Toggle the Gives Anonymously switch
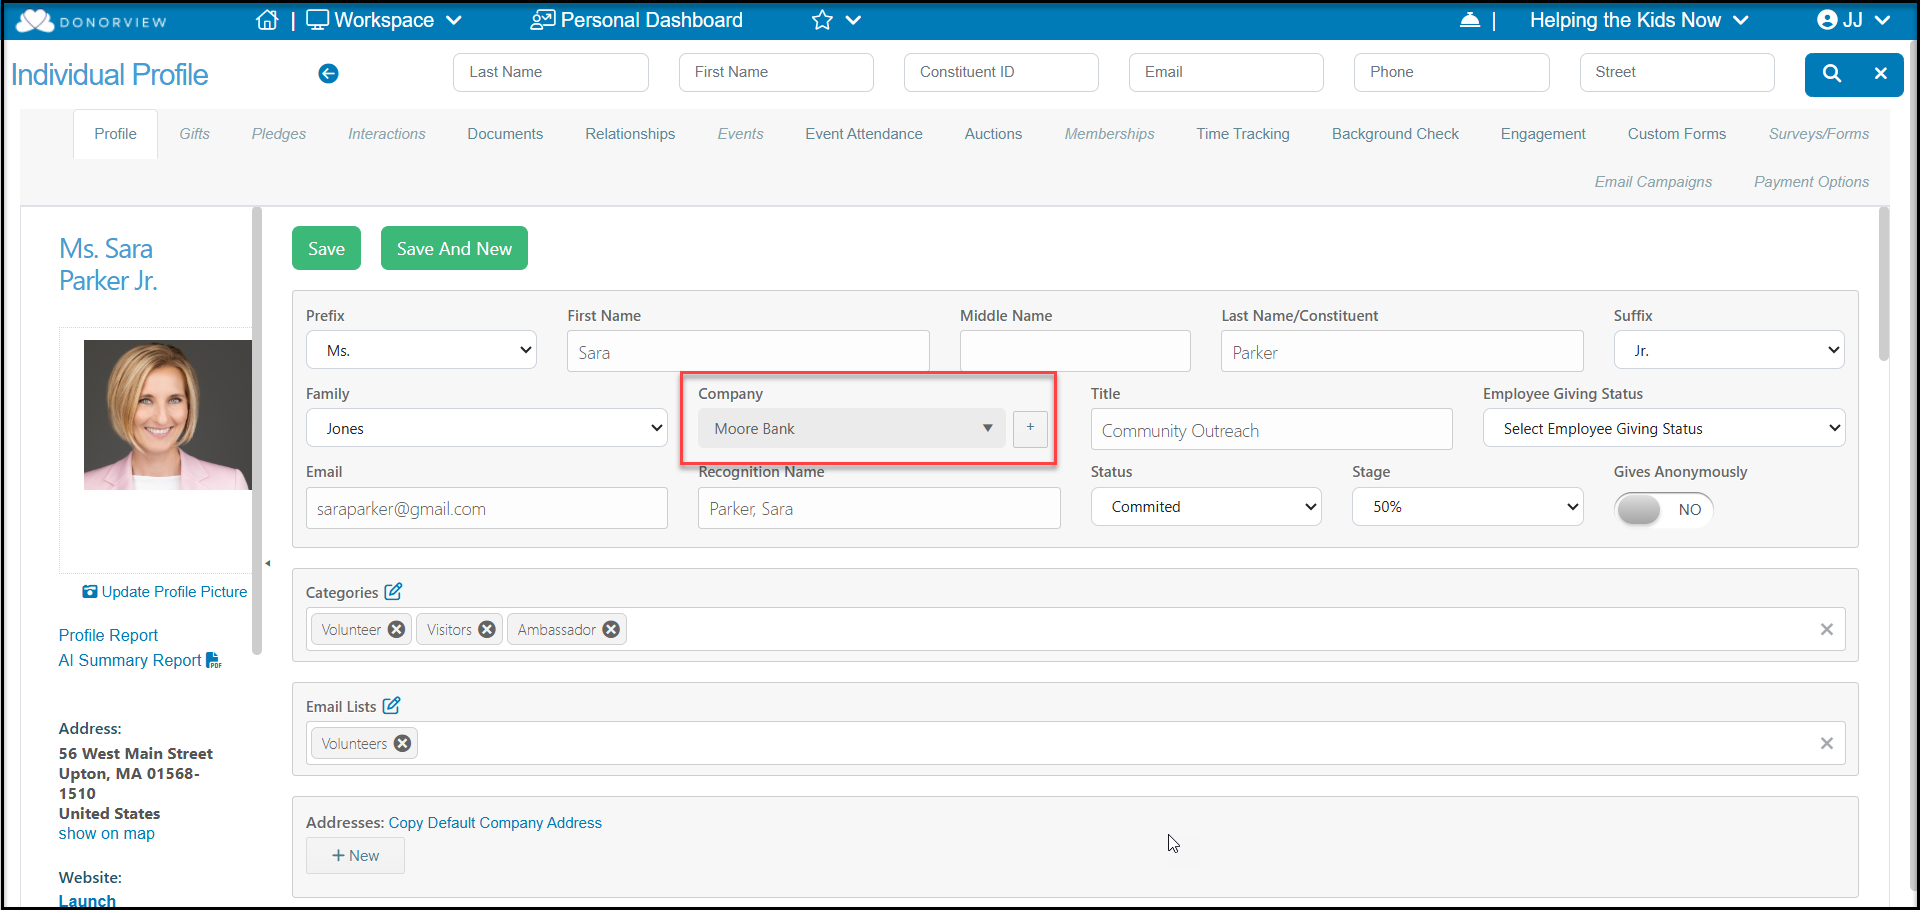Image resolution: width=1920 pixels, height=910 pixels. [x=1664, y=509]
